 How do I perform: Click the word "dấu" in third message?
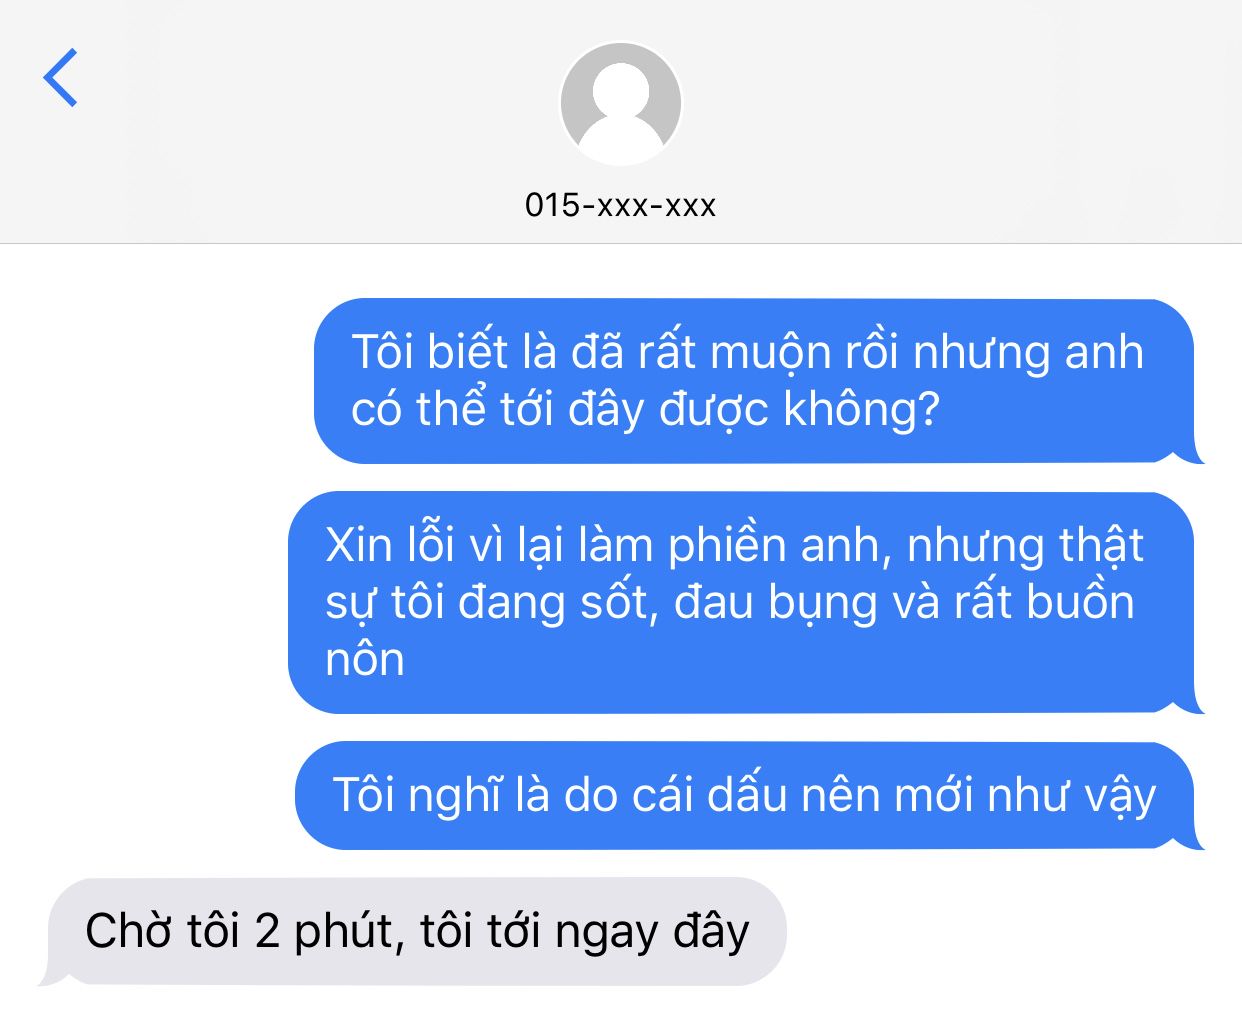742,796
